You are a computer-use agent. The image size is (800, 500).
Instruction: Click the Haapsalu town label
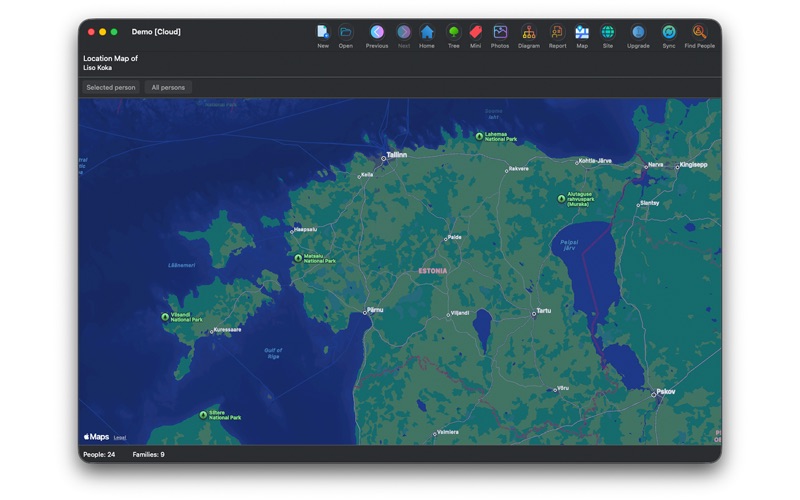click(x=306, y=230)
